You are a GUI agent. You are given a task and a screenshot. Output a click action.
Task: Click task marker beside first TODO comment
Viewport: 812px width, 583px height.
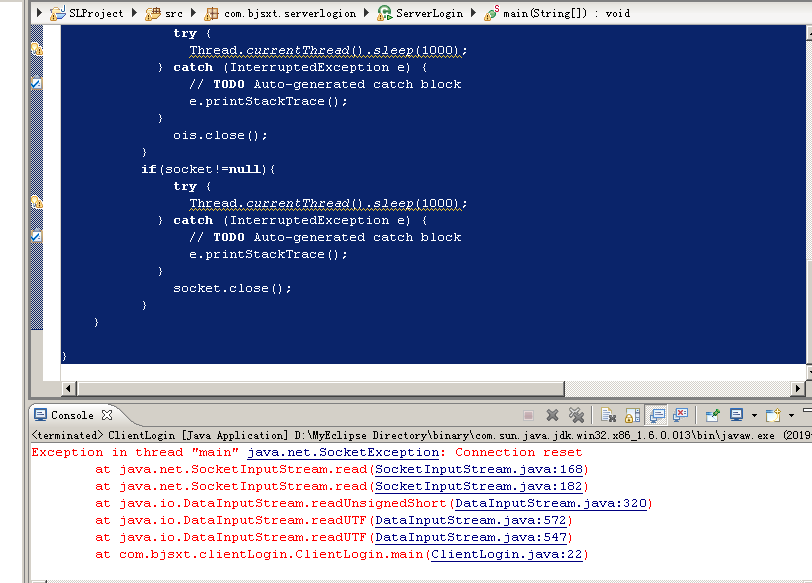36,83
